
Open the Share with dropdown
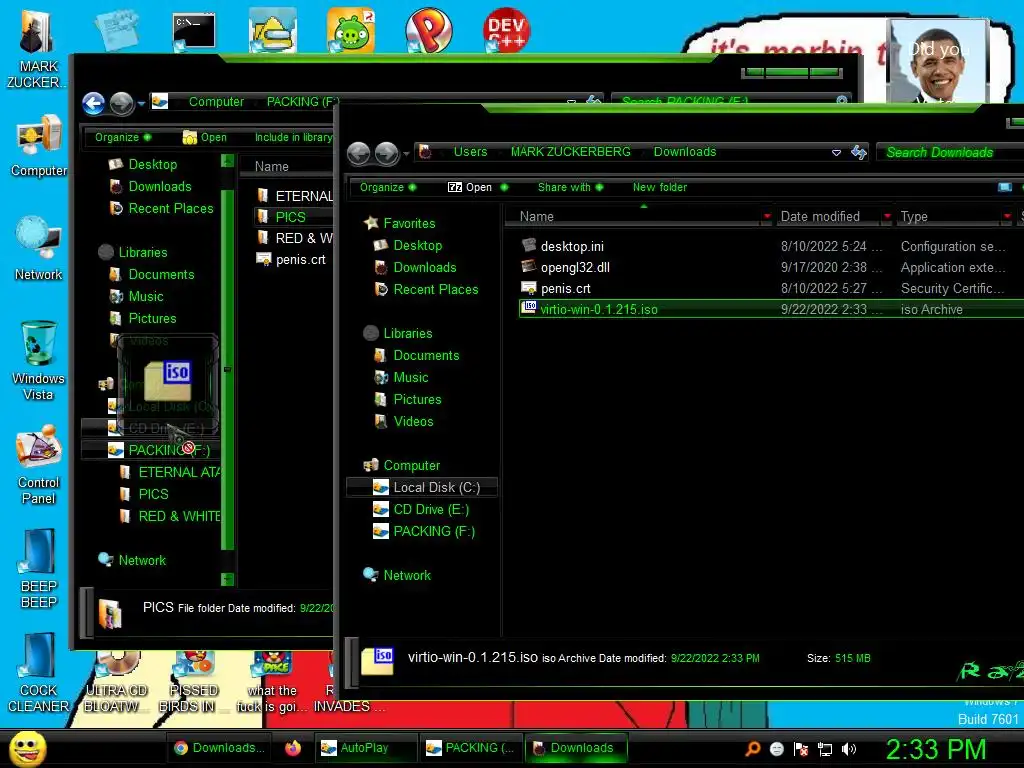pyautogui.click(x=569, y=187)
